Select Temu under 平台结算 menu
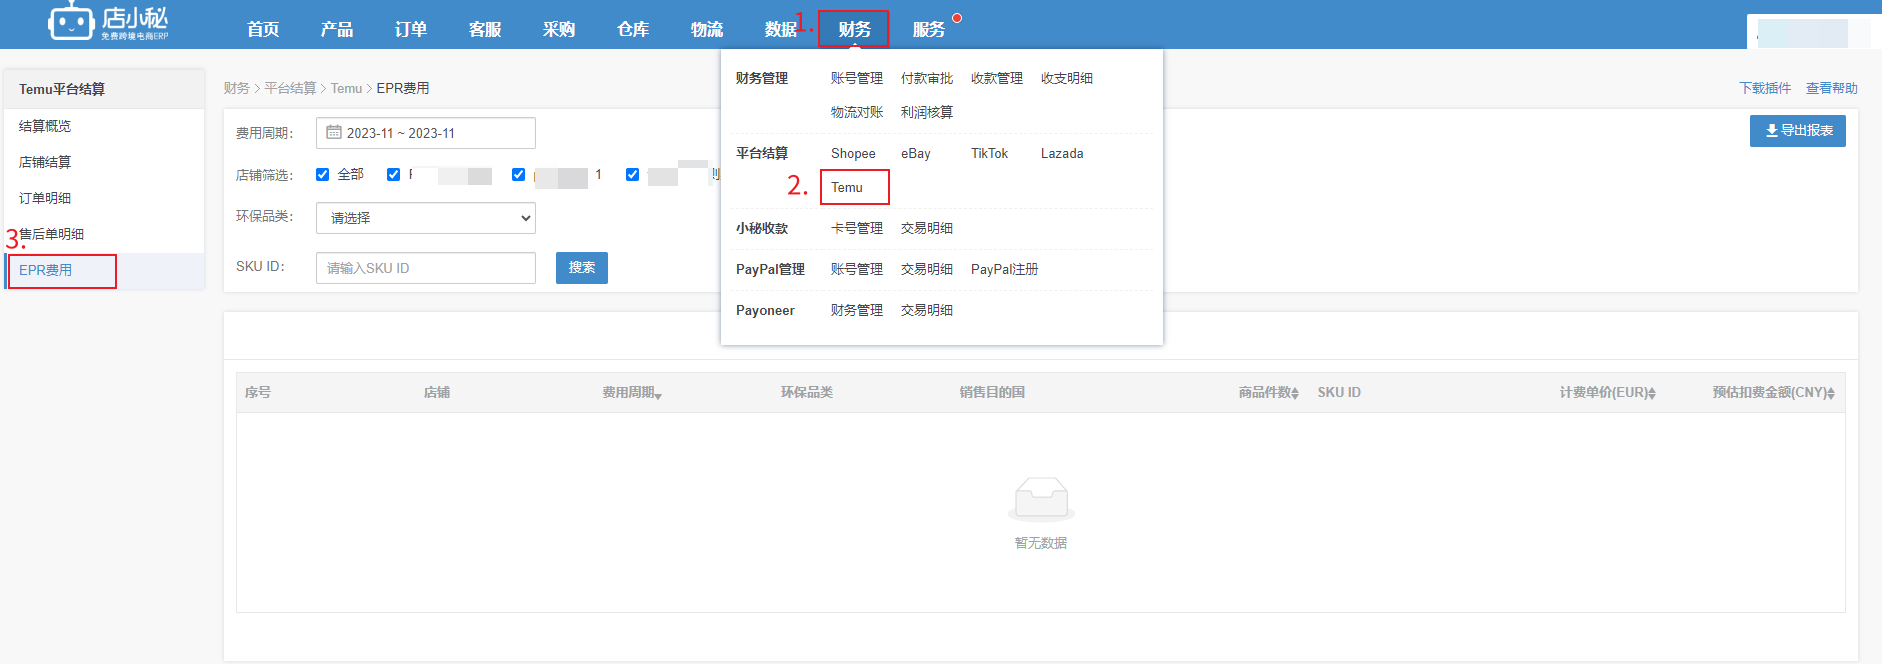The image size is (1882, 664). (847, 188)
